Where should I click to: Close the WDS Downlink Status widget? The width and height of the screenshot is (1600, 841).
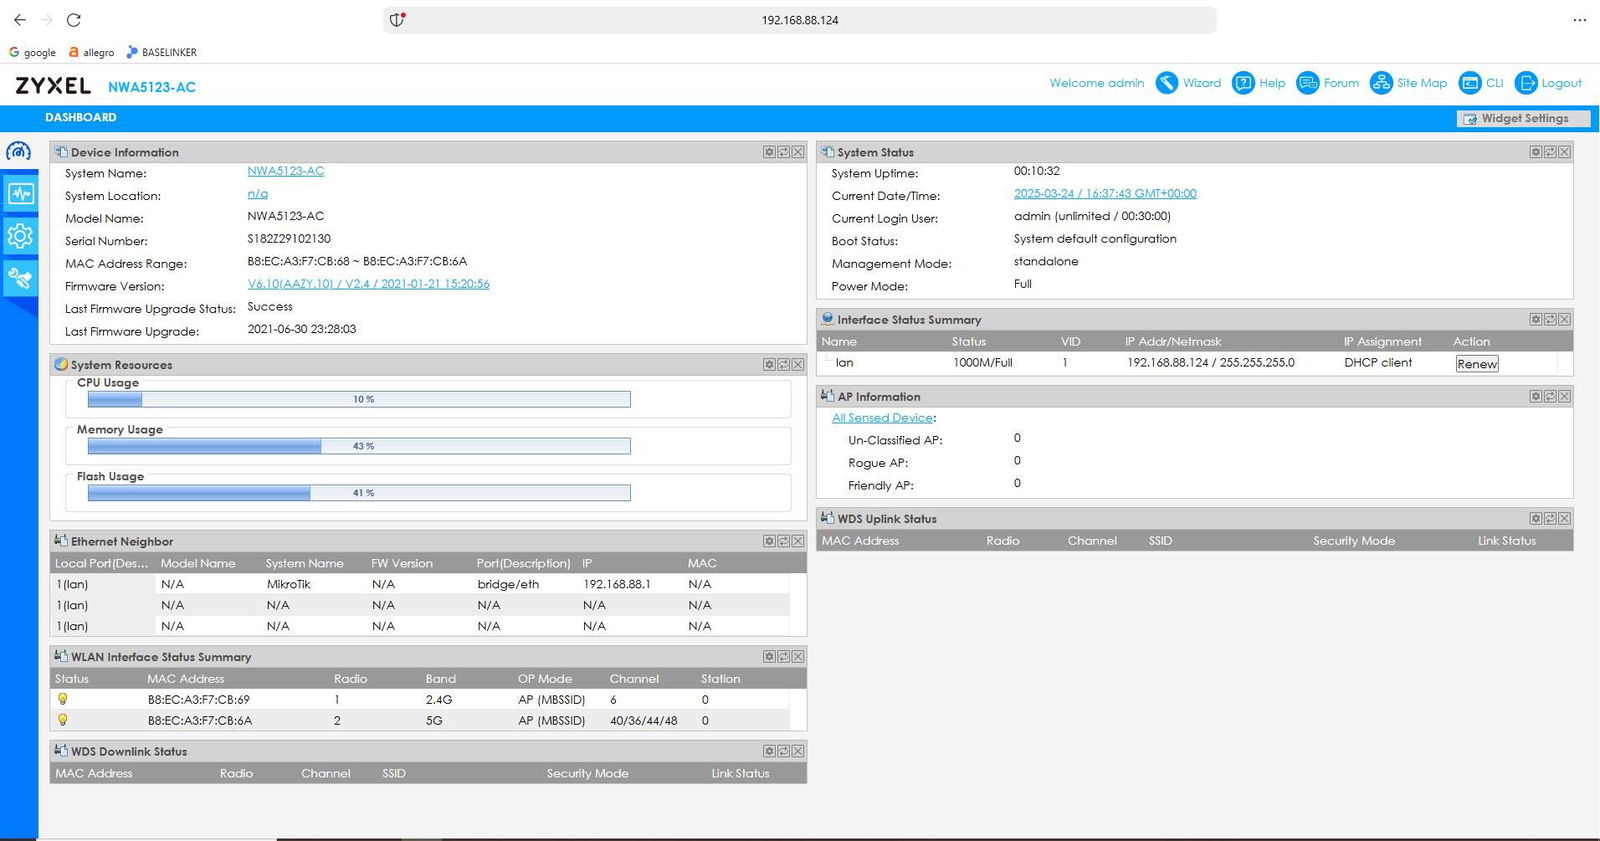798,751
